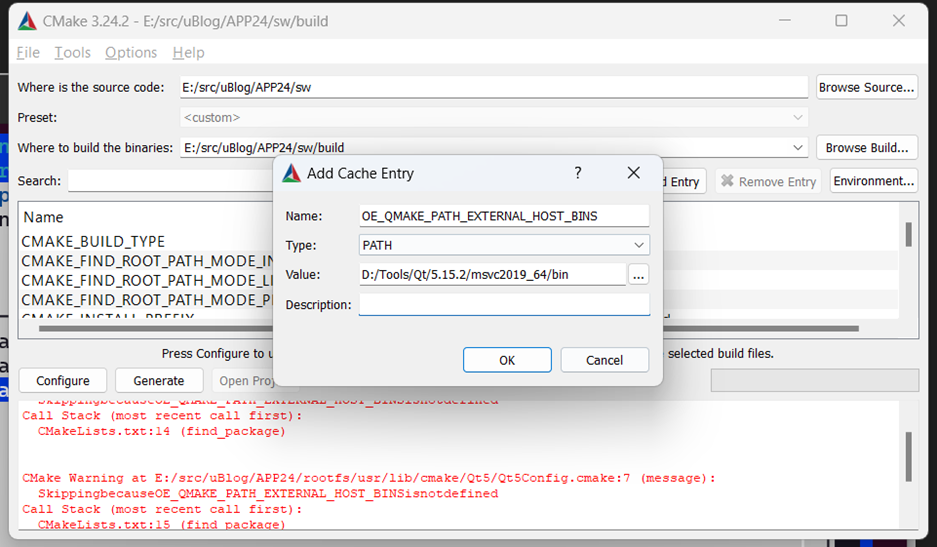This screenshot has width=937, height=547.
Task: Close the Add Cache Entry dialog
Action: coord(633,173)
